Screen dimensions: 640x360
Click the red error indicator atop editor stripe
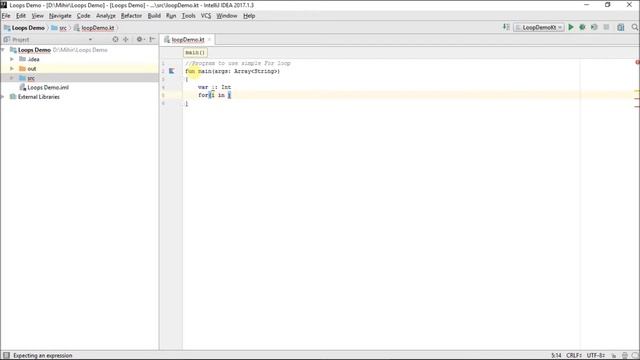pos(637,62)
